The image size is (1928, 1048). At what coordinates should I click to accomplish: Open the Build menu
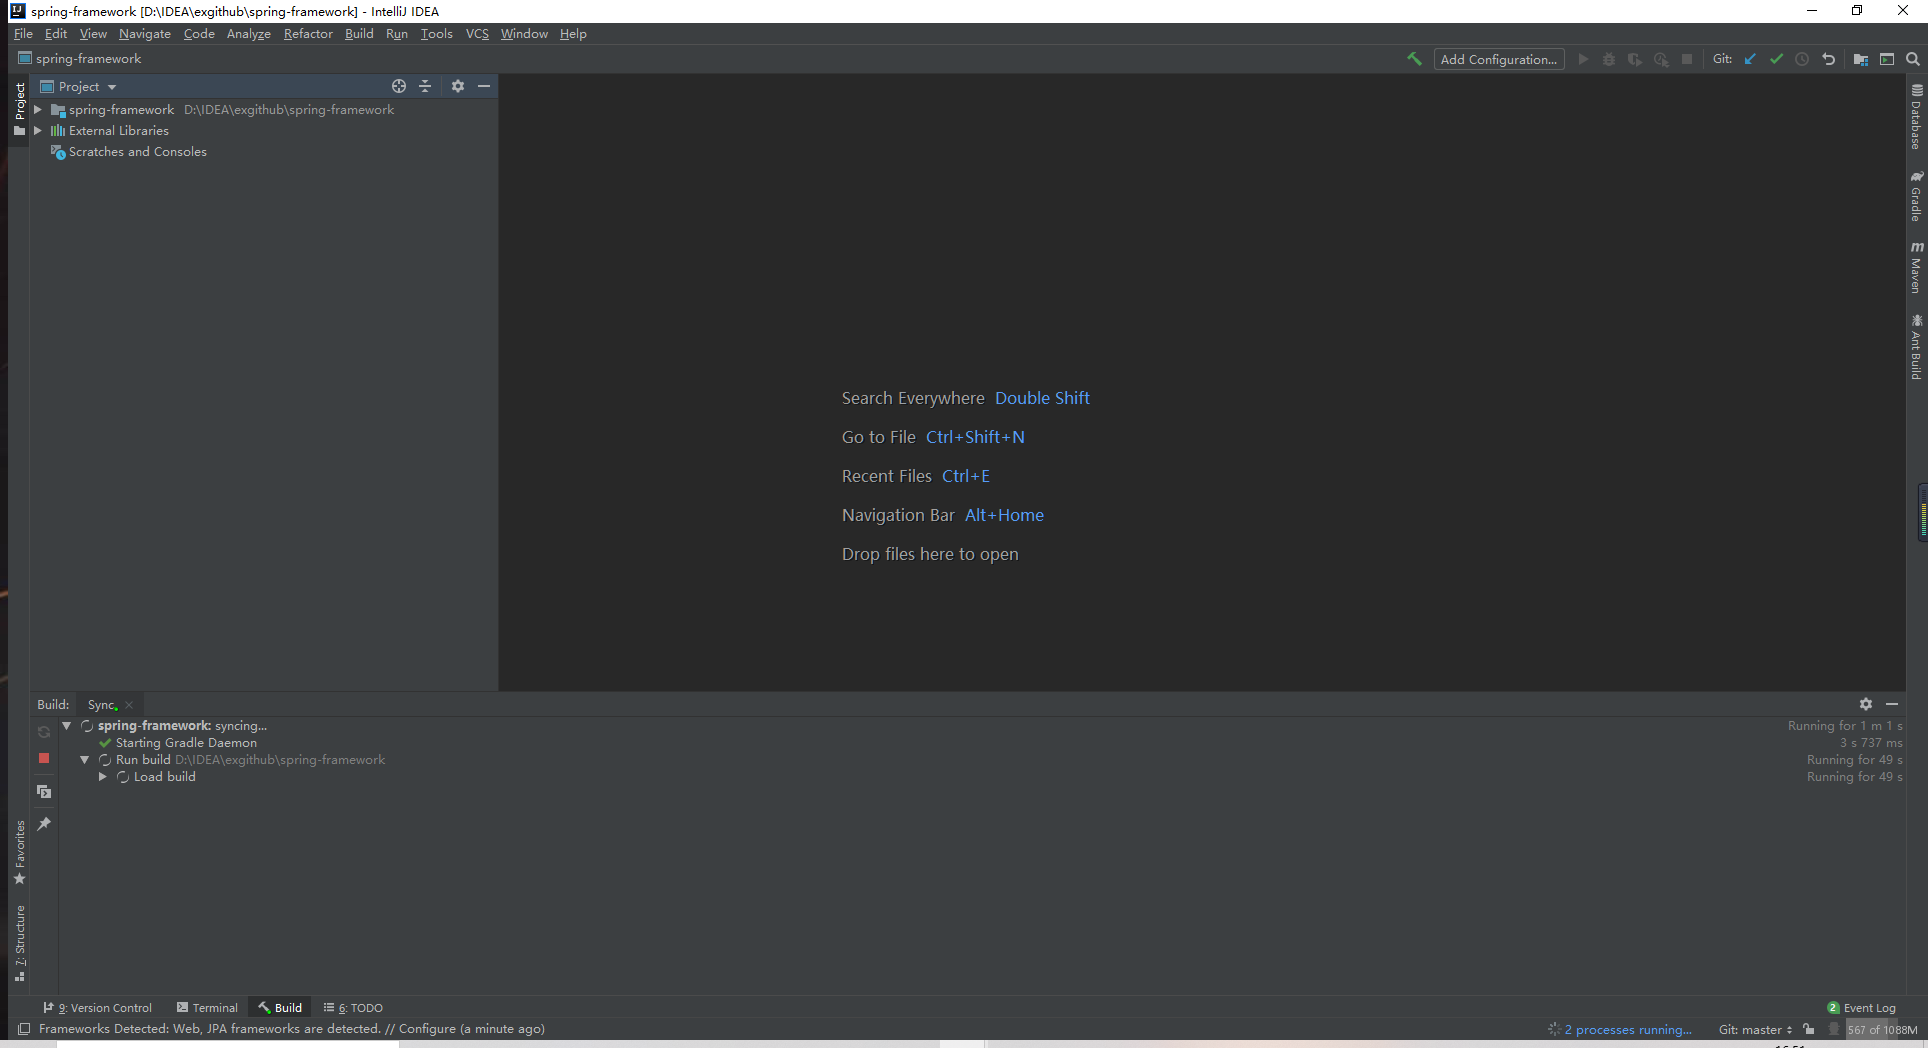click(x=359, y=34)
